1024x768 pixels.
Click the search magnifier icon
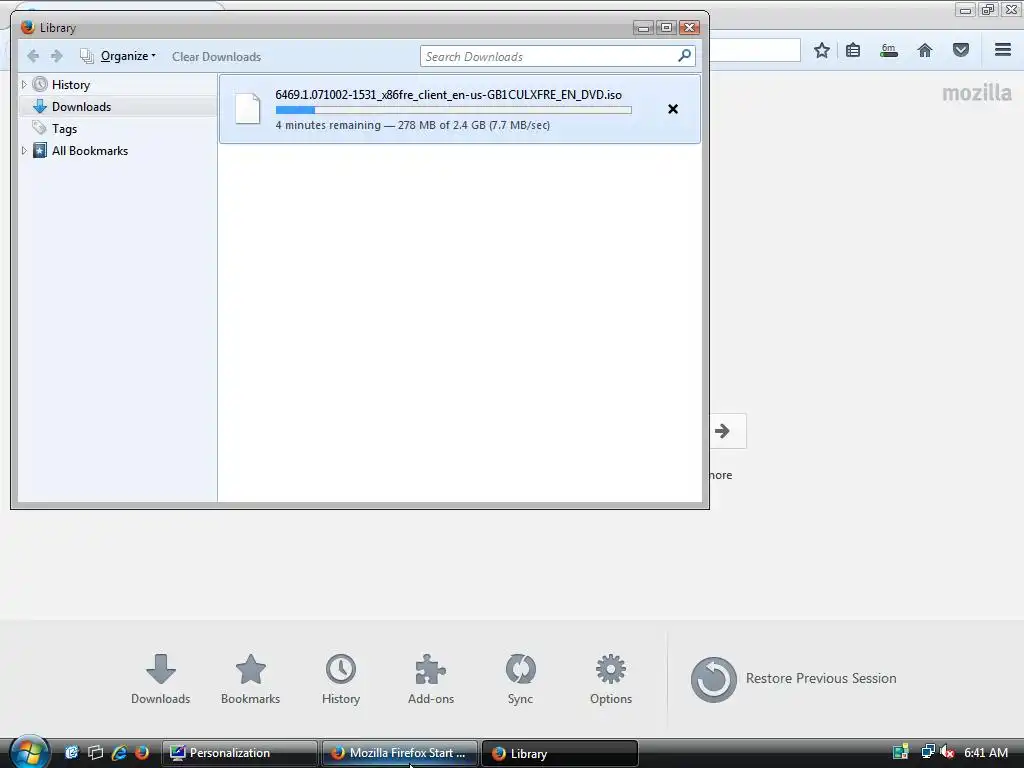coord(684,56)
